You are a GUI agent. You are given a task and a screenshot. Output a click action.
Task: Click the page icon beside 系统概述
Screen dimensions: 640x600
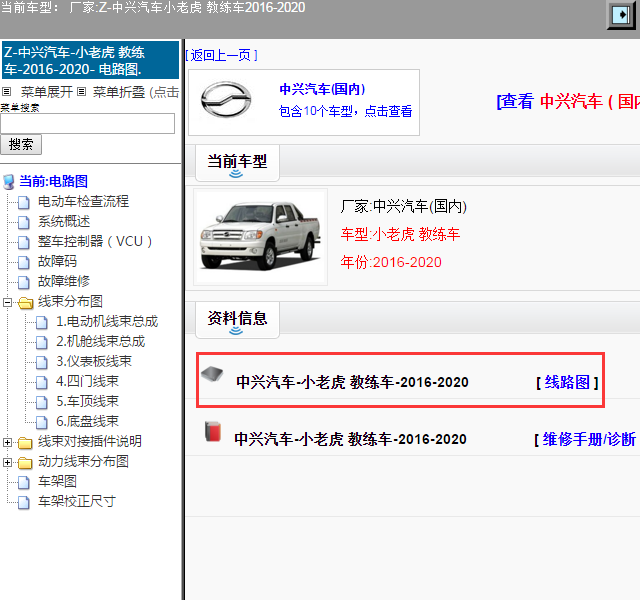24,222
